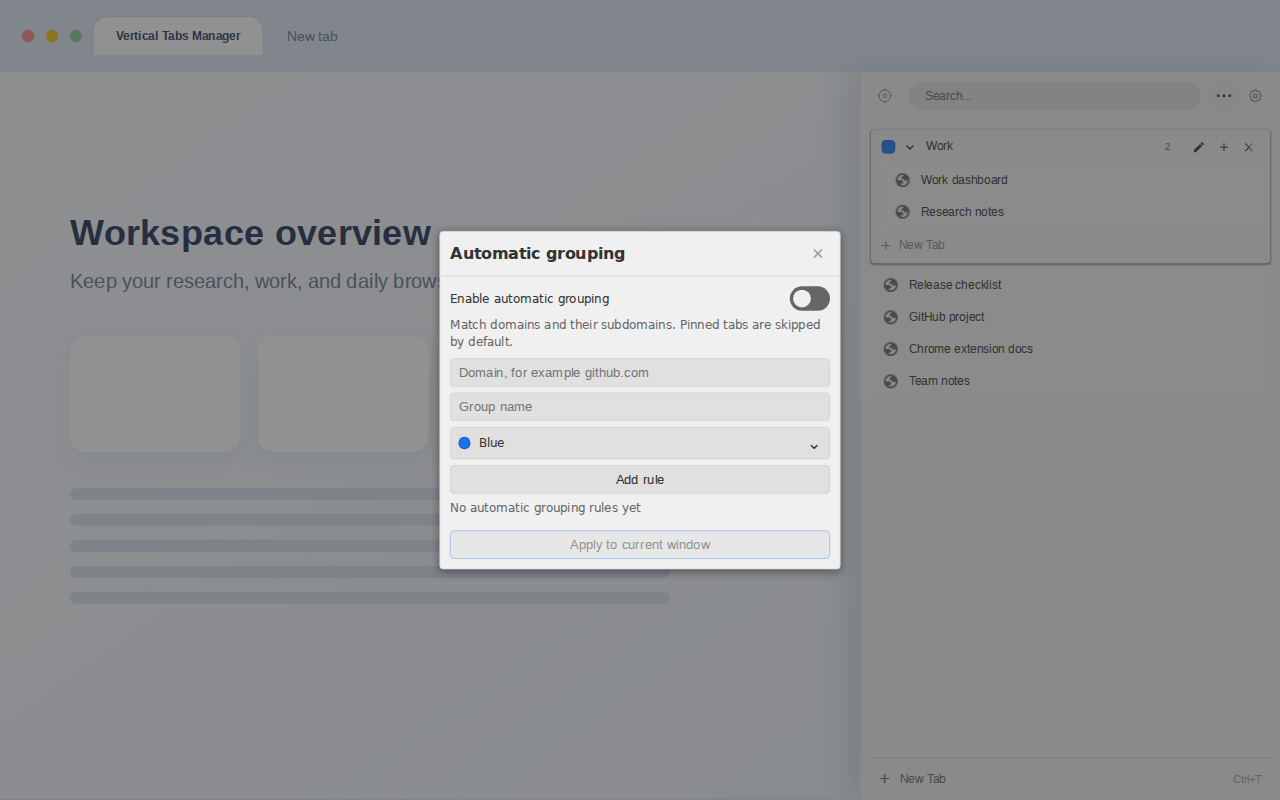Image resolution: width=1280 pixels, height=800 pixels.
Task: Click the Add rule button
Action: coord(640,480)
